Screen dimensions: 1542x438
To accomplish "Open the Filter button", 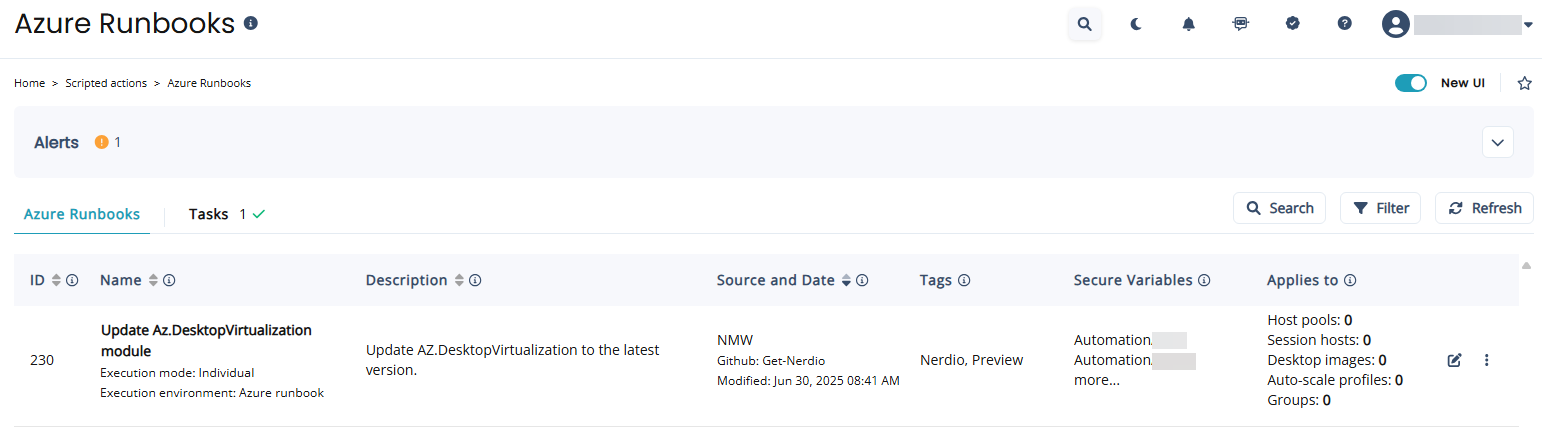I will point(1380,208).
